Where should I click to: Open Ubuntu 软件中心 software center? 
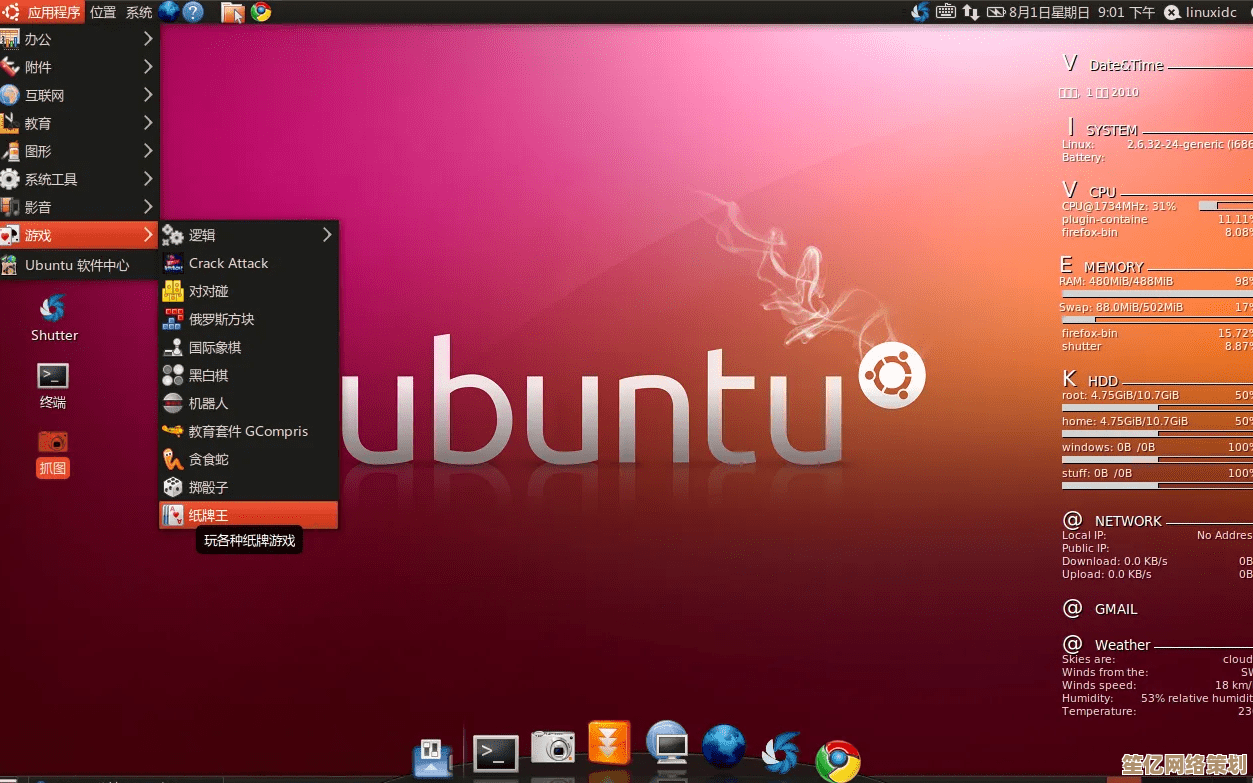pyautogui.click(x=77, y=265)
